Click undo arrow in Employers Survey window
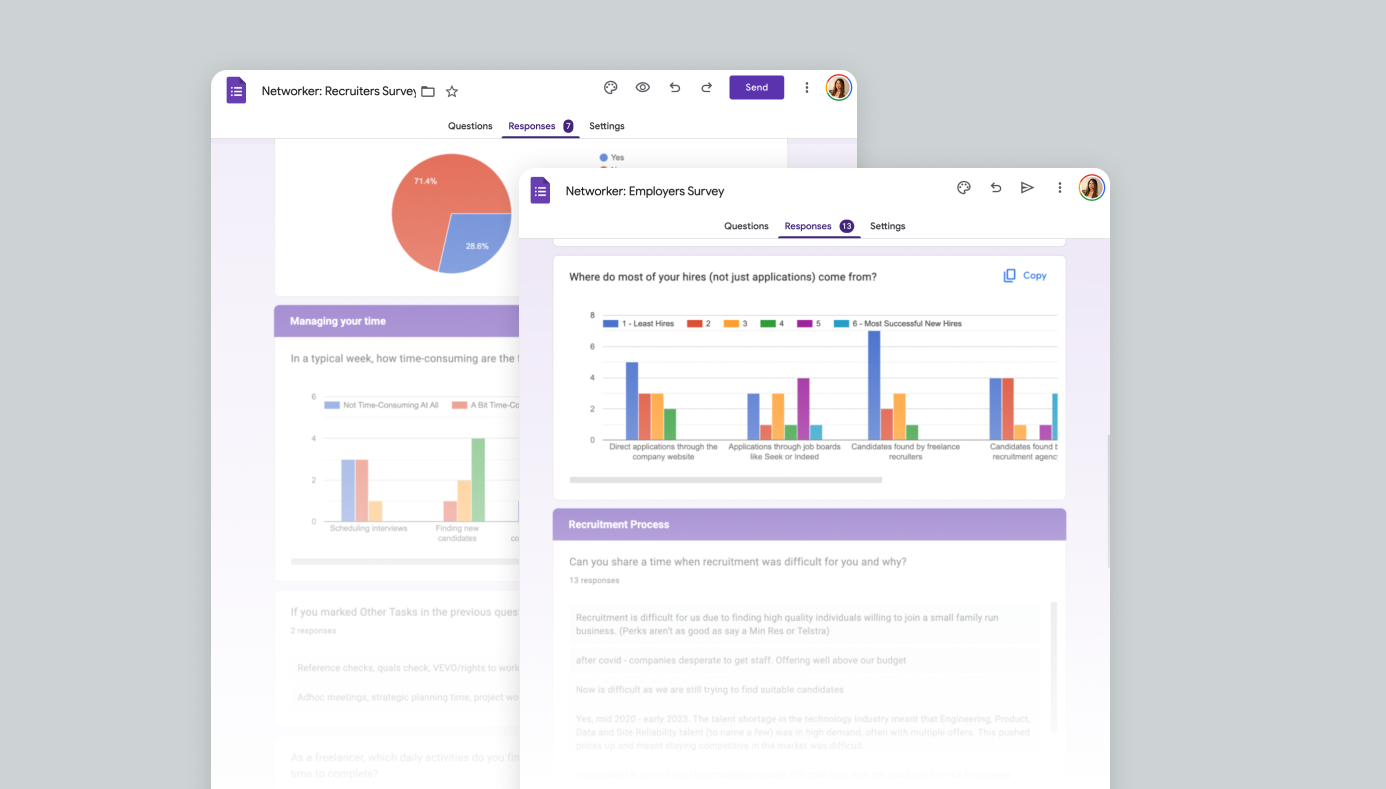The image size is (1386, 789). coord(996,188)
